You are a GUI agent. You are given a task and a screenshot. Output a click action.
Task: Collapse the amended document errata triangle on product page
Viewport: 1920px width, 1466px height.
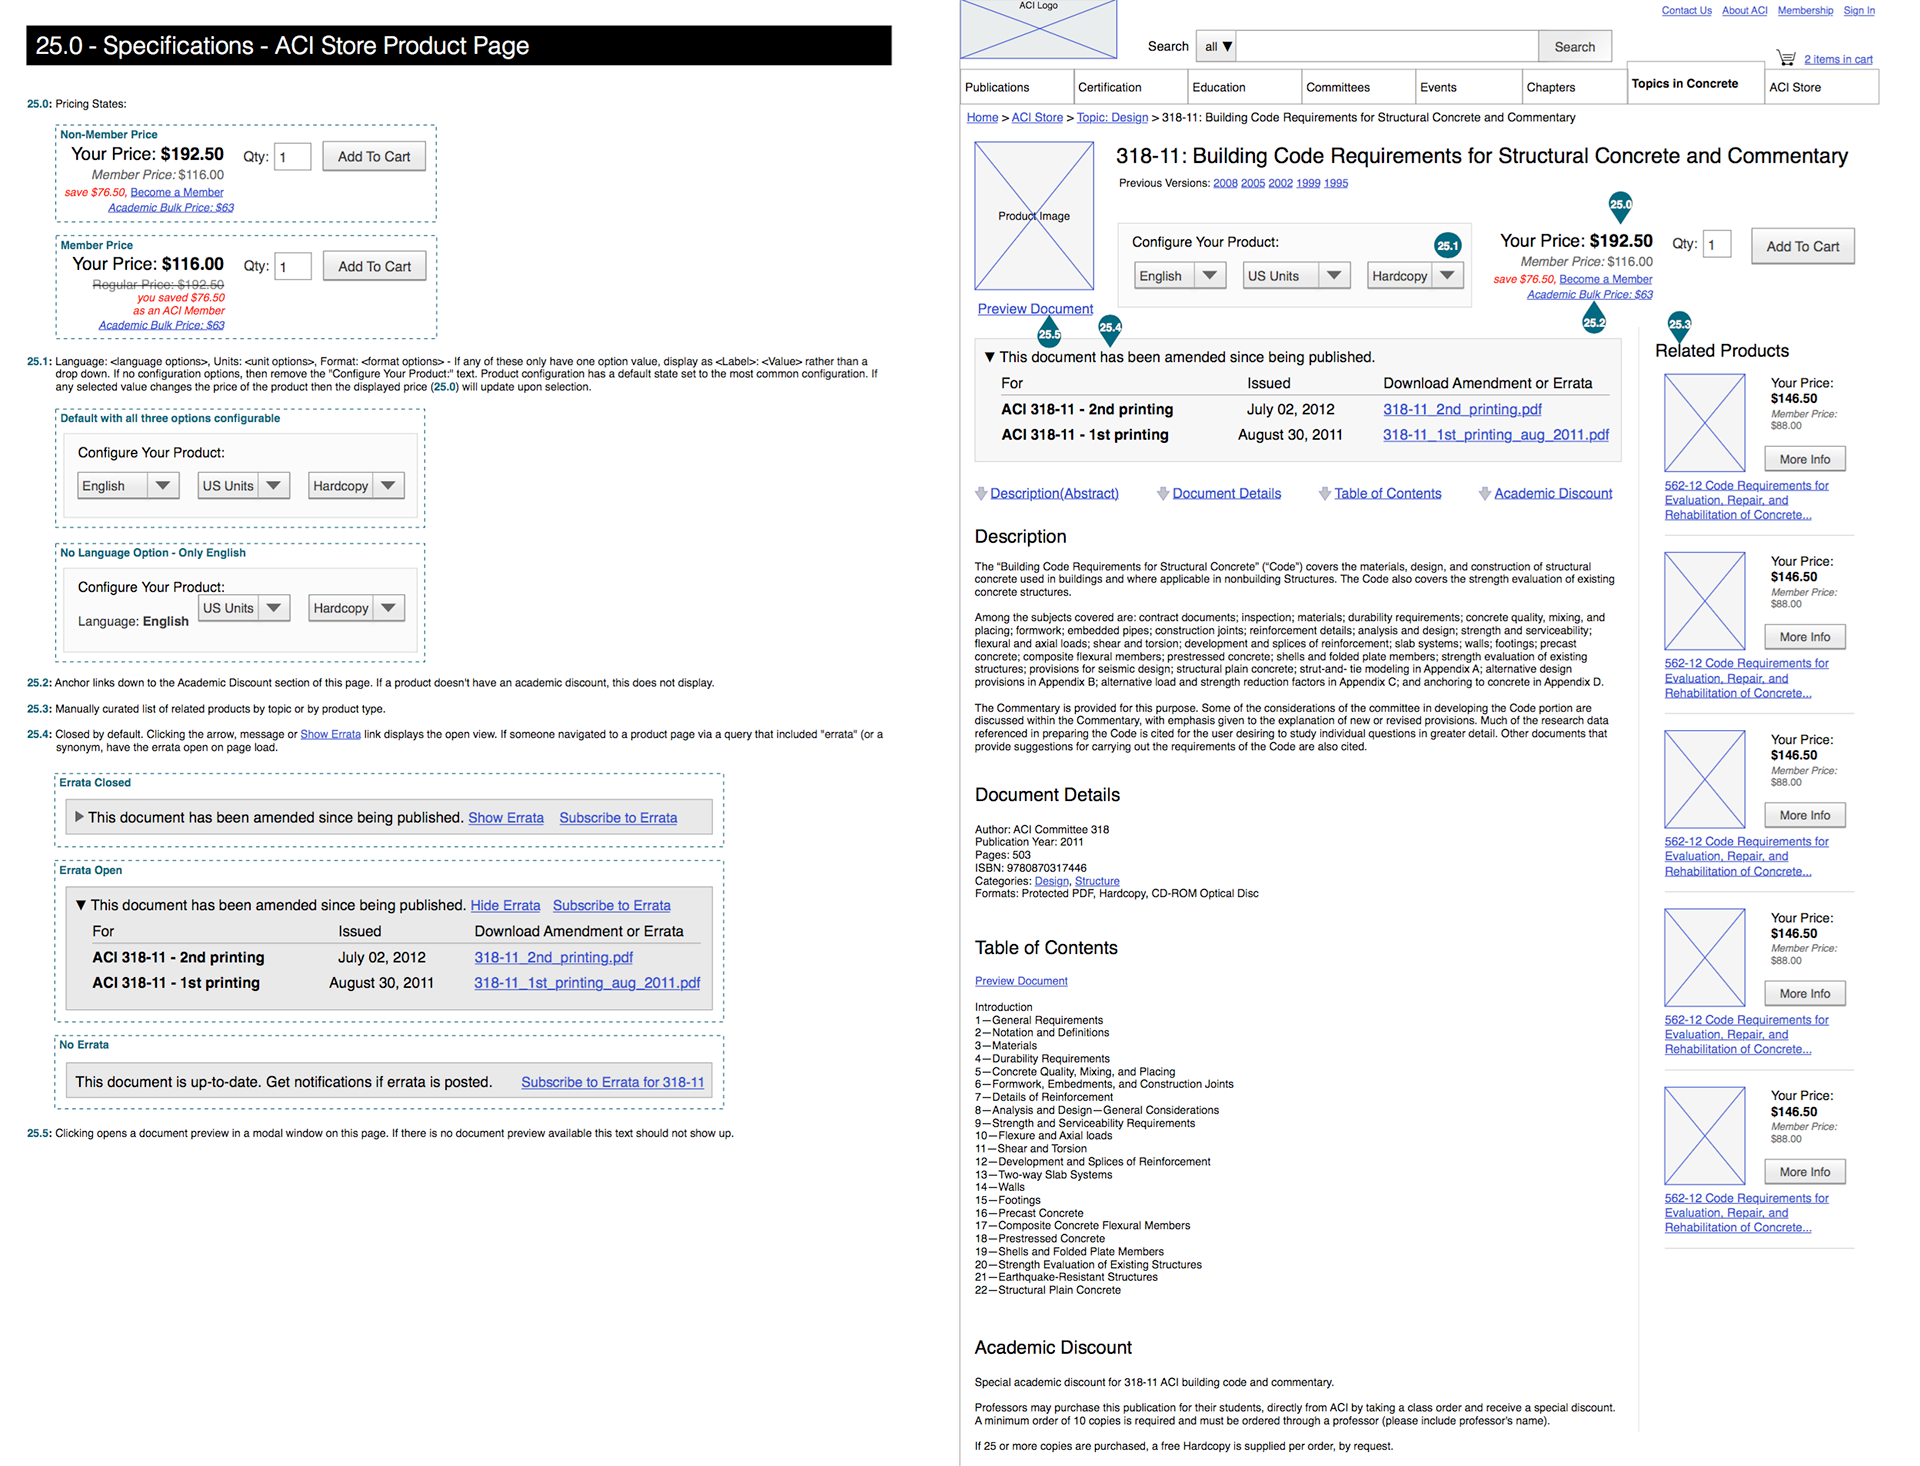click(989, 357)
